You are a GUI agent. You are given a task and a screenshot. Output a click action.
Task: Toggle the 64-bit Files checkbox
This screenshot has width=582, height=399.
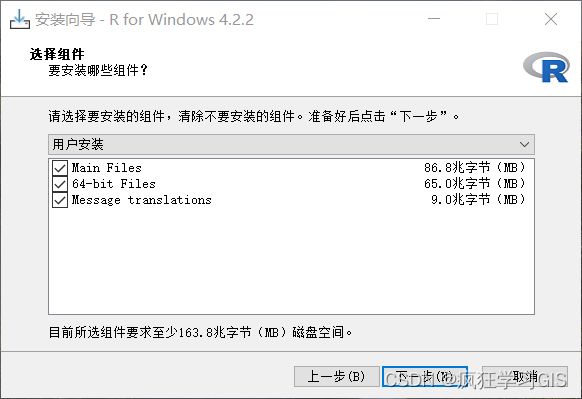(x=60, y=184)
